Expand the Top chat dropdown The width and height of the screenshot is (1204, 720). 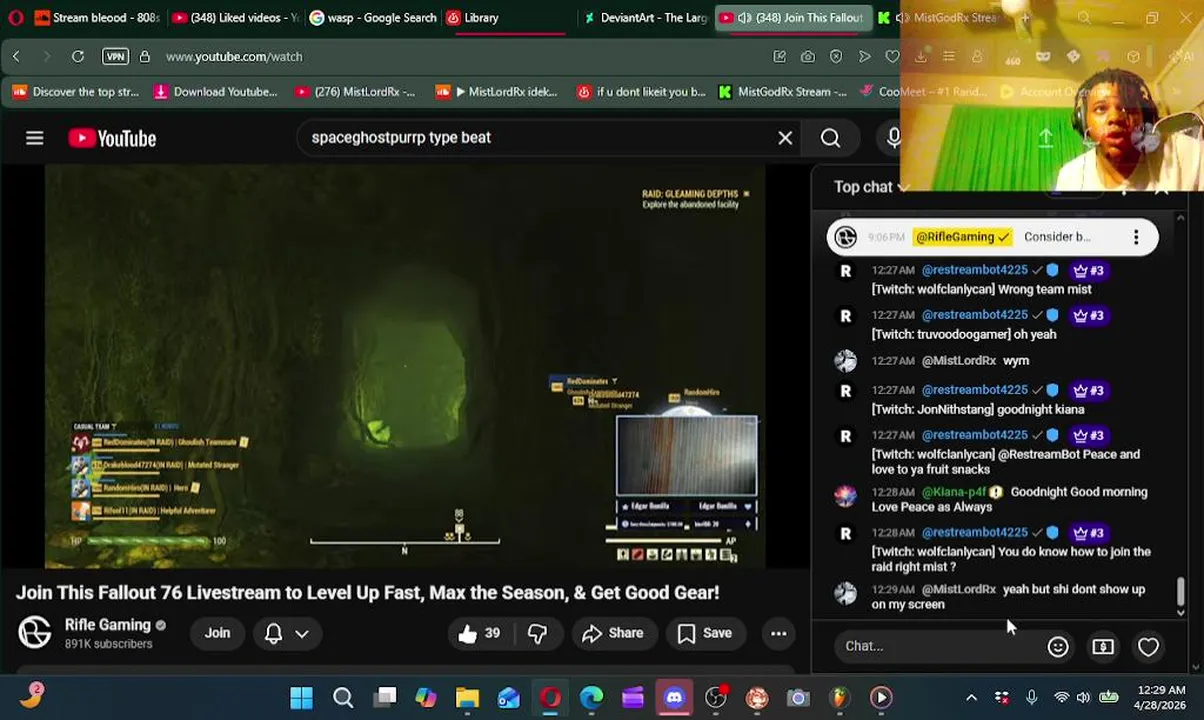tap(872, 187)
